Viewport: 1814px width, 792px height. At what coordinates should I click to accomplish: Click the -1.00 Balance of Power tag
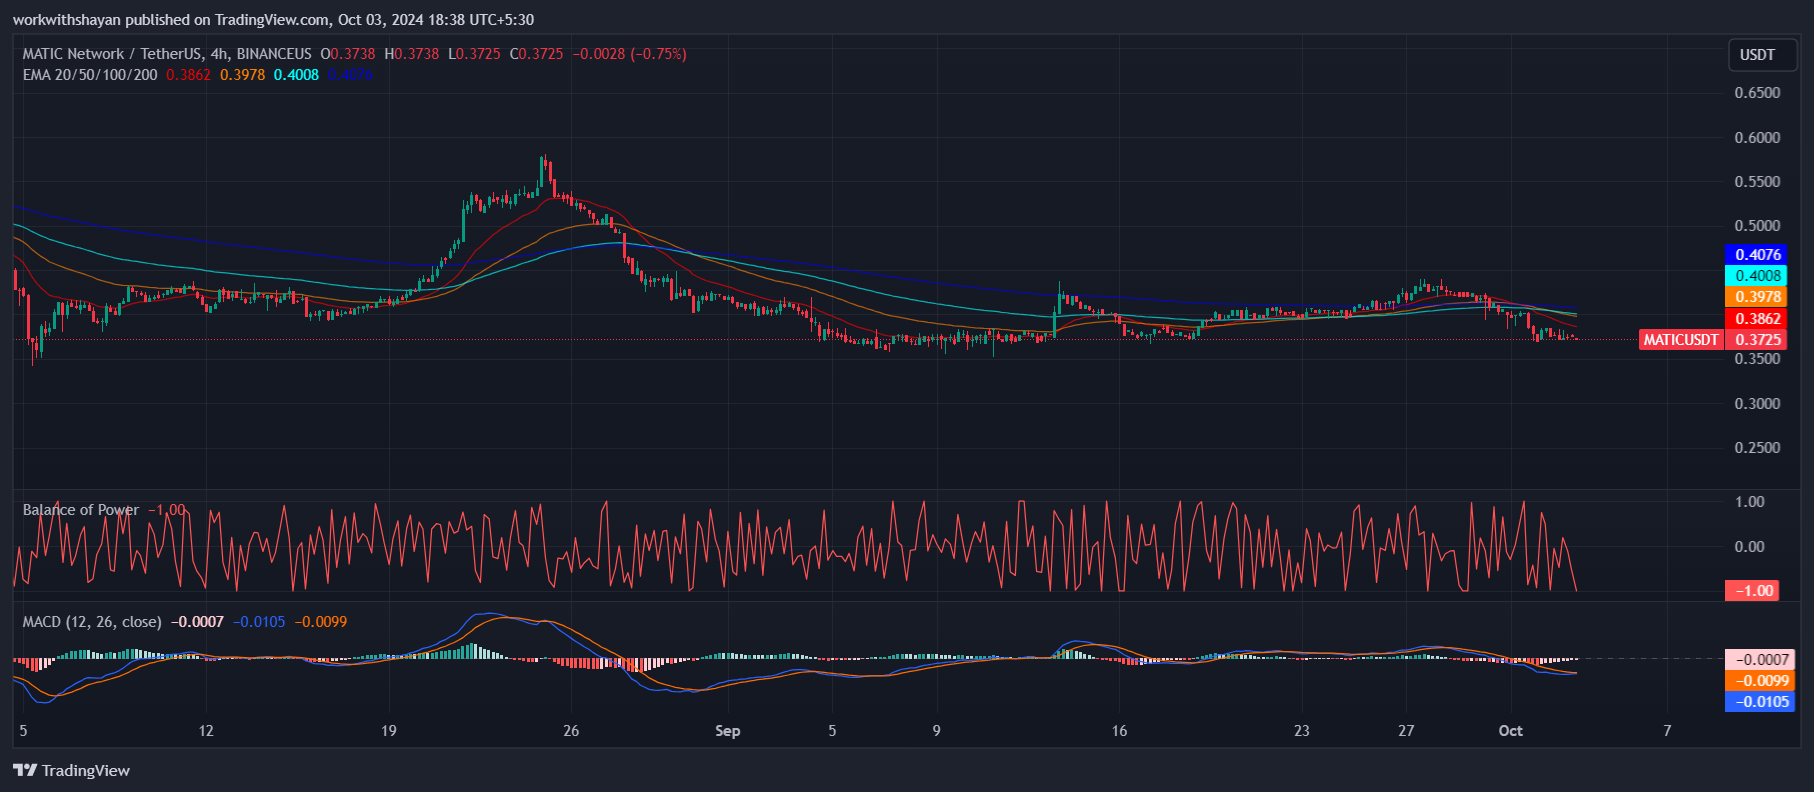(x=1752, y=591)
